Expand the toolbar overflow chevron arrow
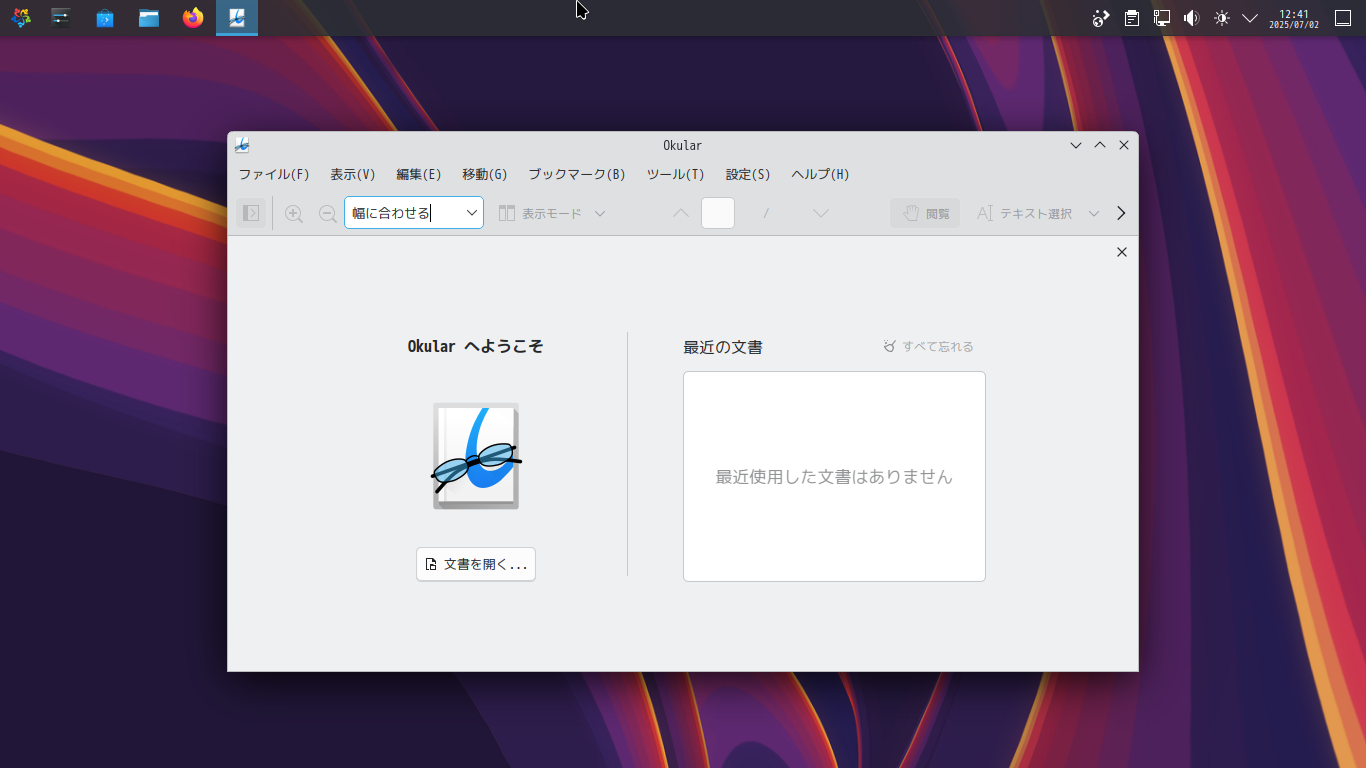The height and width of the screenshot is (768, 1366). pyautogui.click(x=1121, y=213)
